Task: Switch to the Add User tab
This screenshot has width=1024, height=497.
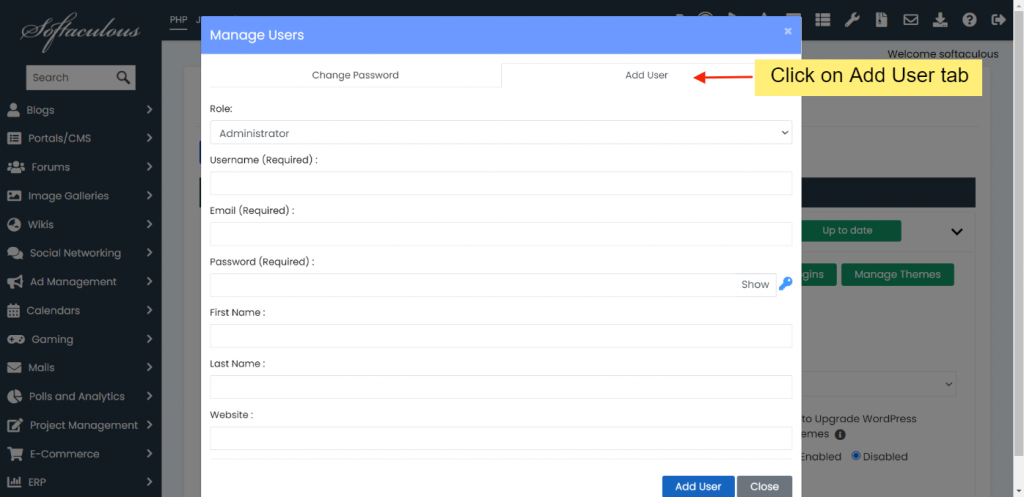Action: coord(647,75)
